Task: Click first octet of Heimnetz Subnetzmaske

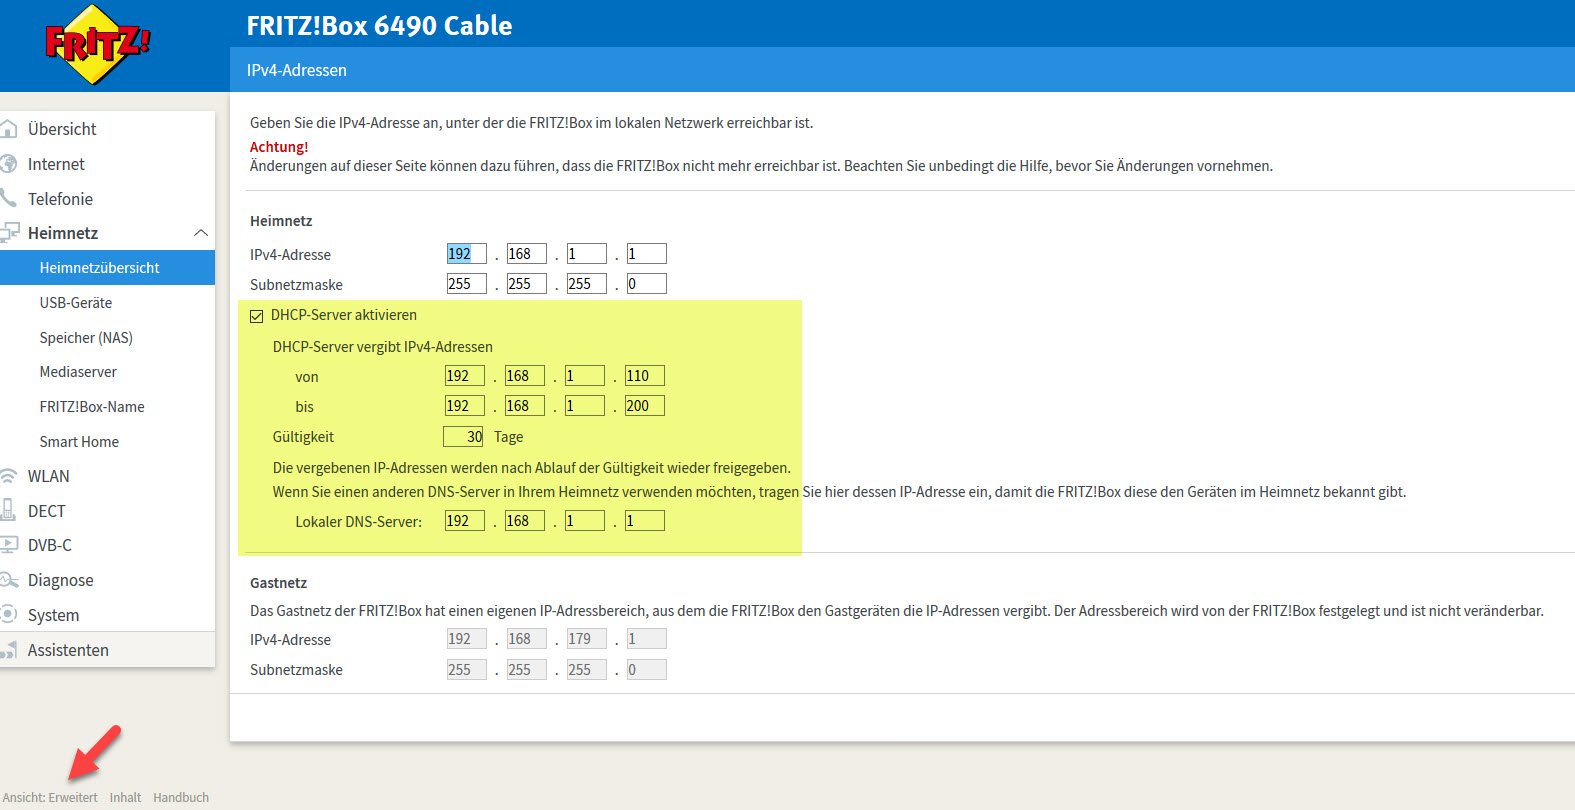Action: (x=467, y=284)
